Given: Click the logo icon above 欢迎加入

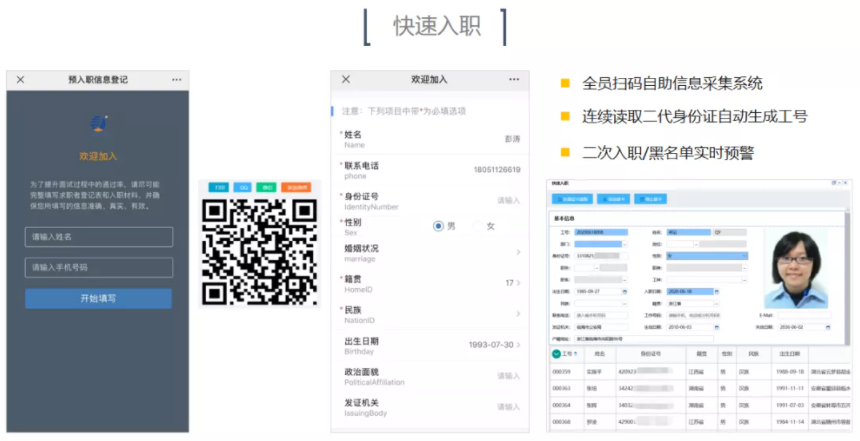Looking at the screenshot, I should click(x=99, y=124).
